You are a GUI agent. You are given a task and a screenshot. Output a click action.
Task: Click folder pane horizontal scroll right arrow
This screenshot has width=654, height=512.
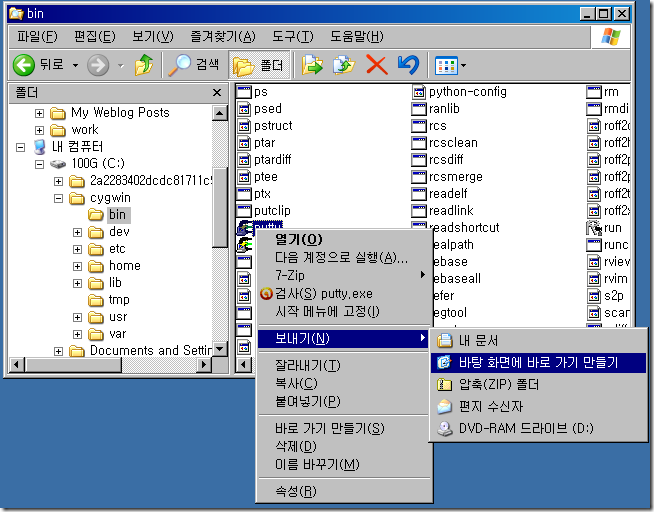pos(203,365)
